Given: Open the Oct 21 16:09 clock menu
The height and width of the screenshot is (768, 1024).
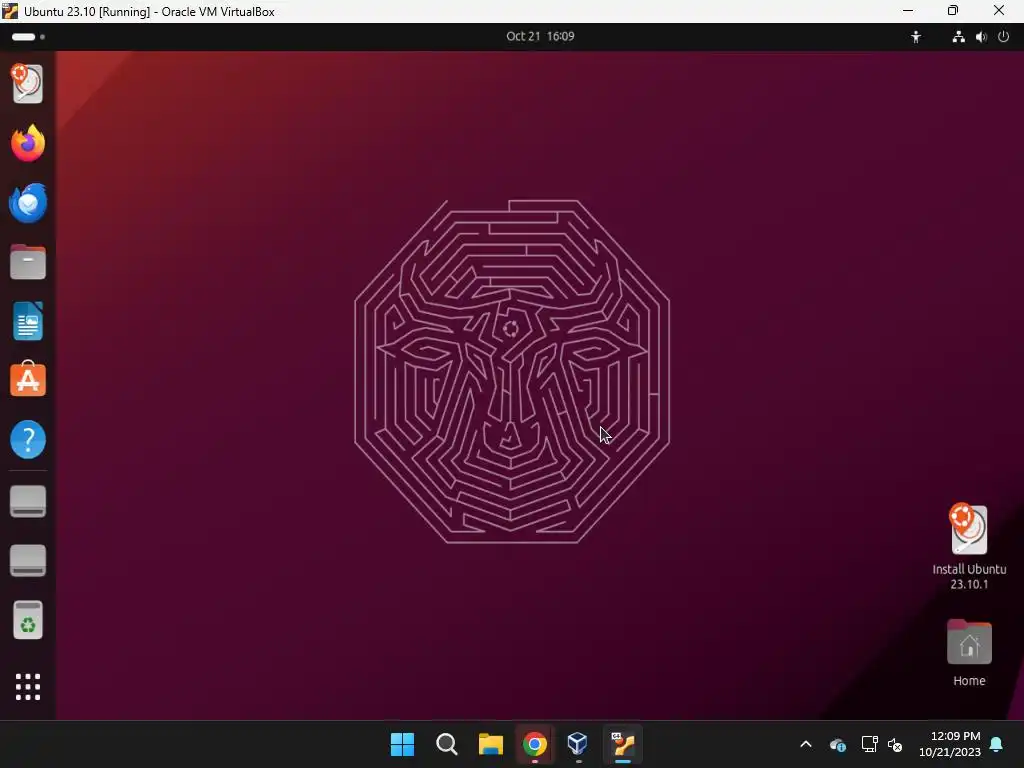Looking at the screenshot, I should point(540,37).
